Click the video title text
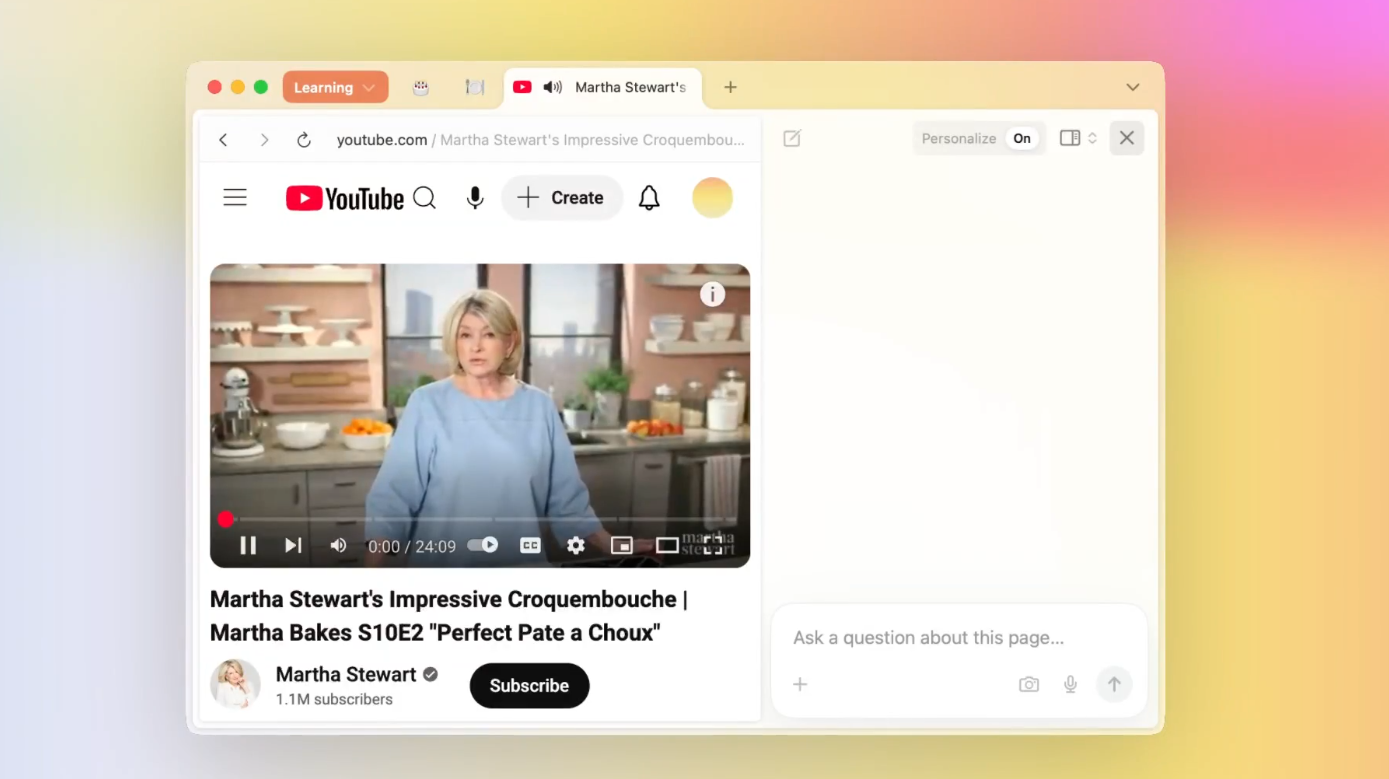Screen dimensions: 1389x779 pyautogui.click(x=449, y=616)
